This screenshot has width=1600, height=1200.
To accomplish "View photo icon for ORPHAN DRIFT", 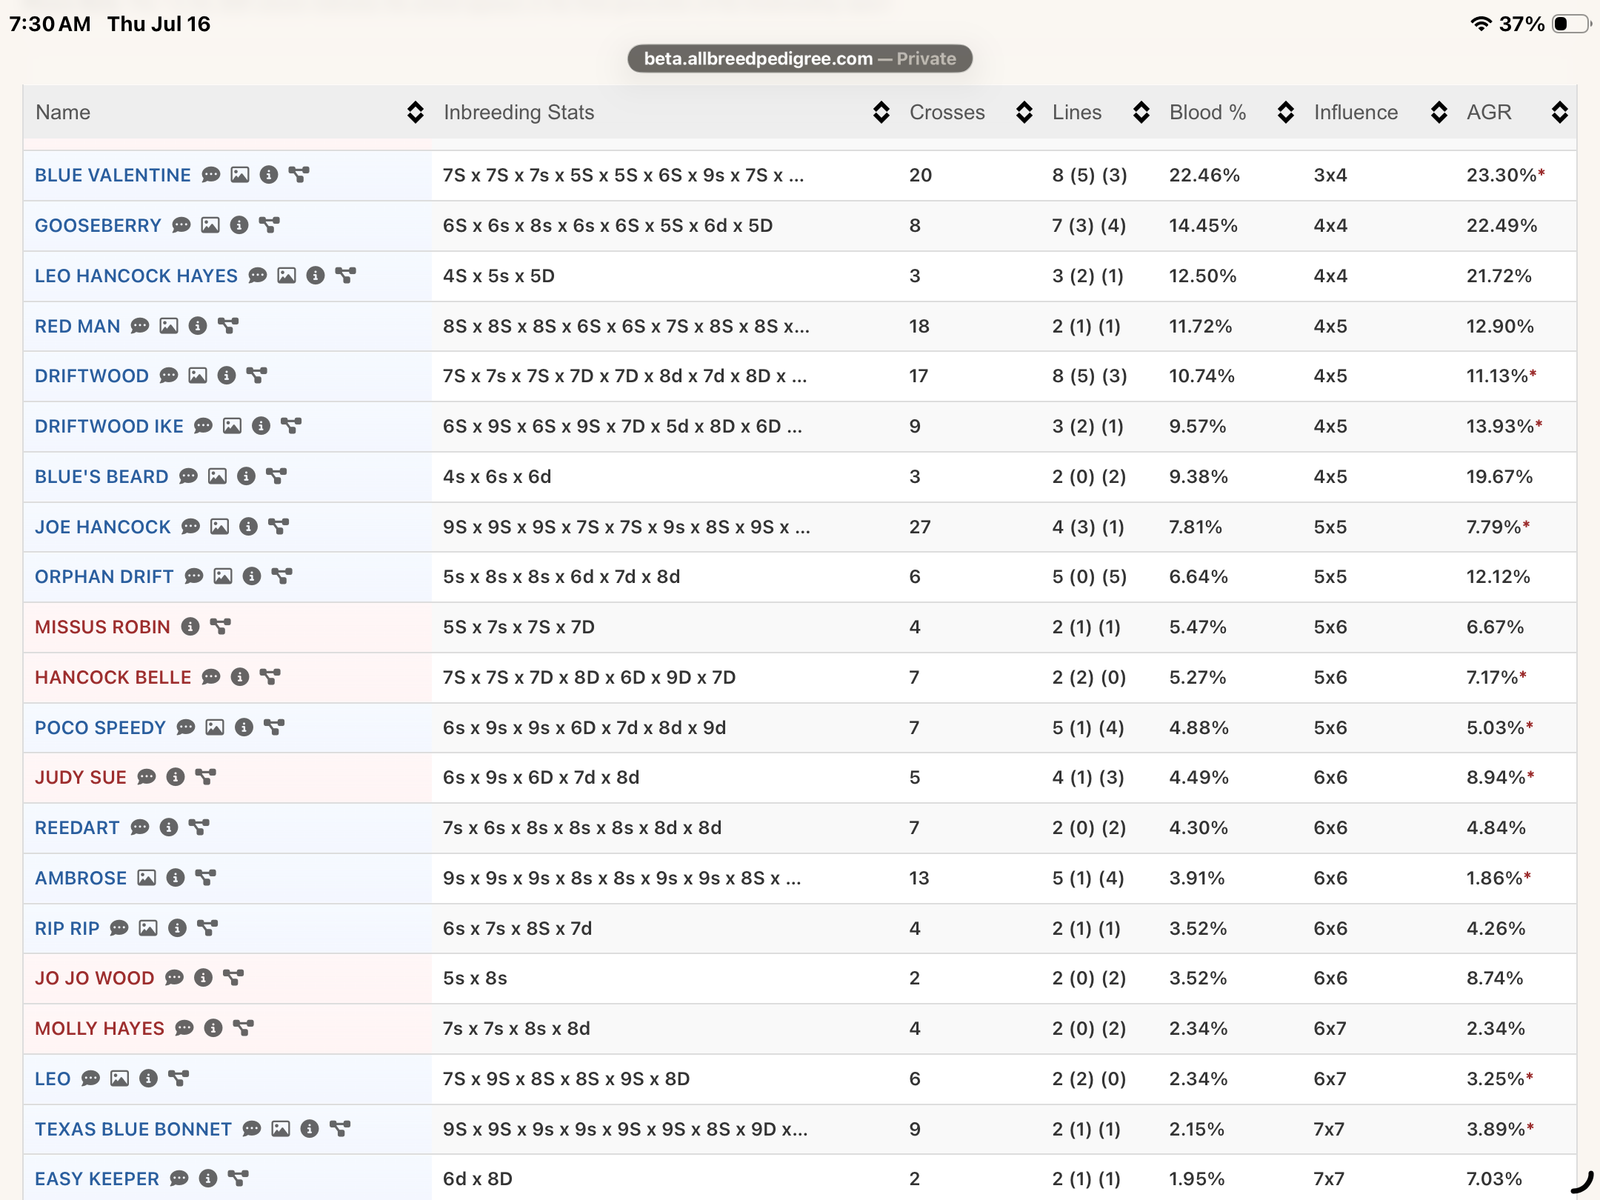I will coord(223,576).
